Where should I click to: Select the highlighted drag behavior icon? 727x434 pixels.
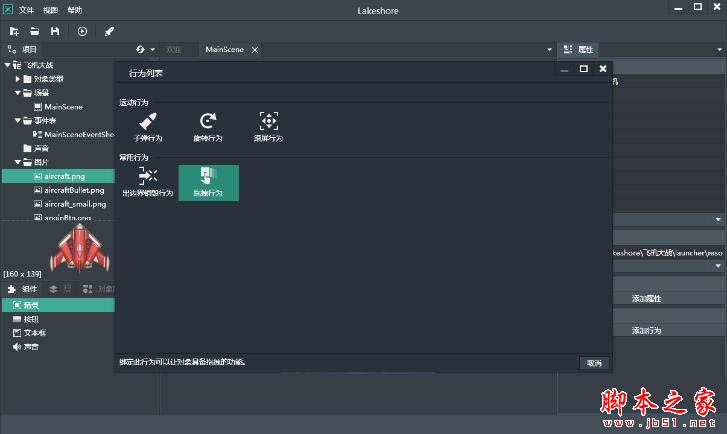coord(209,183)
